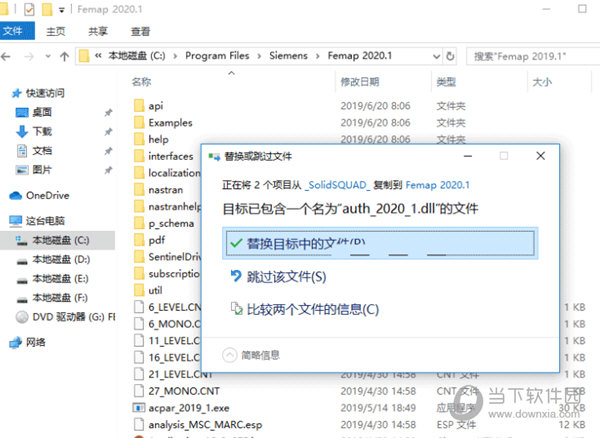
Task: Open the recent locations dropdown arrow
Action: 48,57
